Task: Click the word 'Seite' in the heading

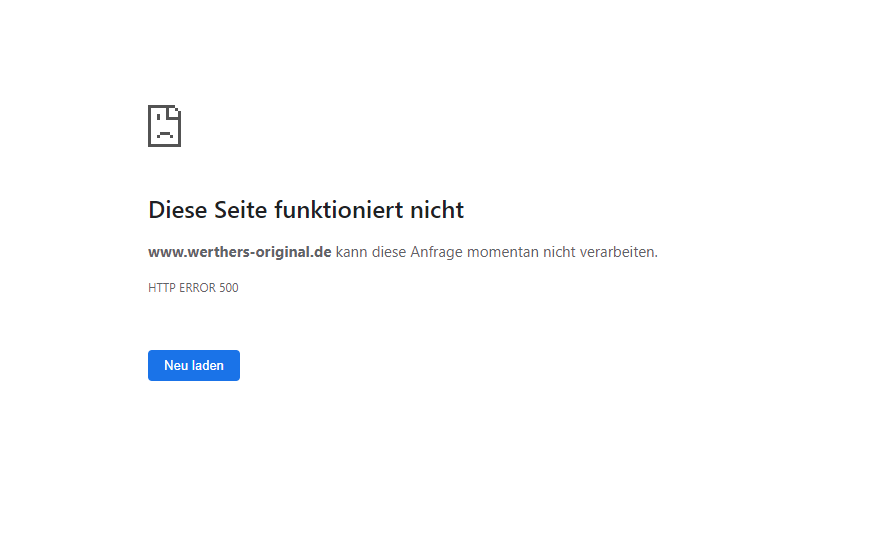Action: coord(241,210)
